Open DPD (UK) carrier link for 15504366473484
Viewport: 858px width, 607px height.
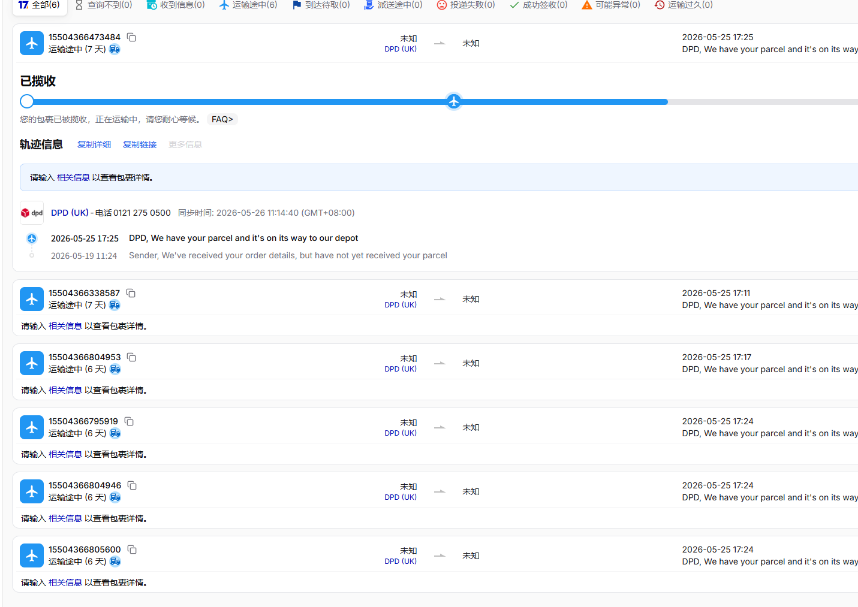(x=401, y=49)
